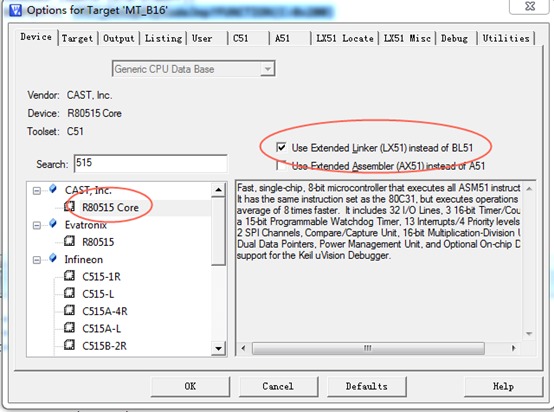The width and height of the screenshot is (554, 412).
Task: Click the device description text pane
Action: (x=379, y=260)
